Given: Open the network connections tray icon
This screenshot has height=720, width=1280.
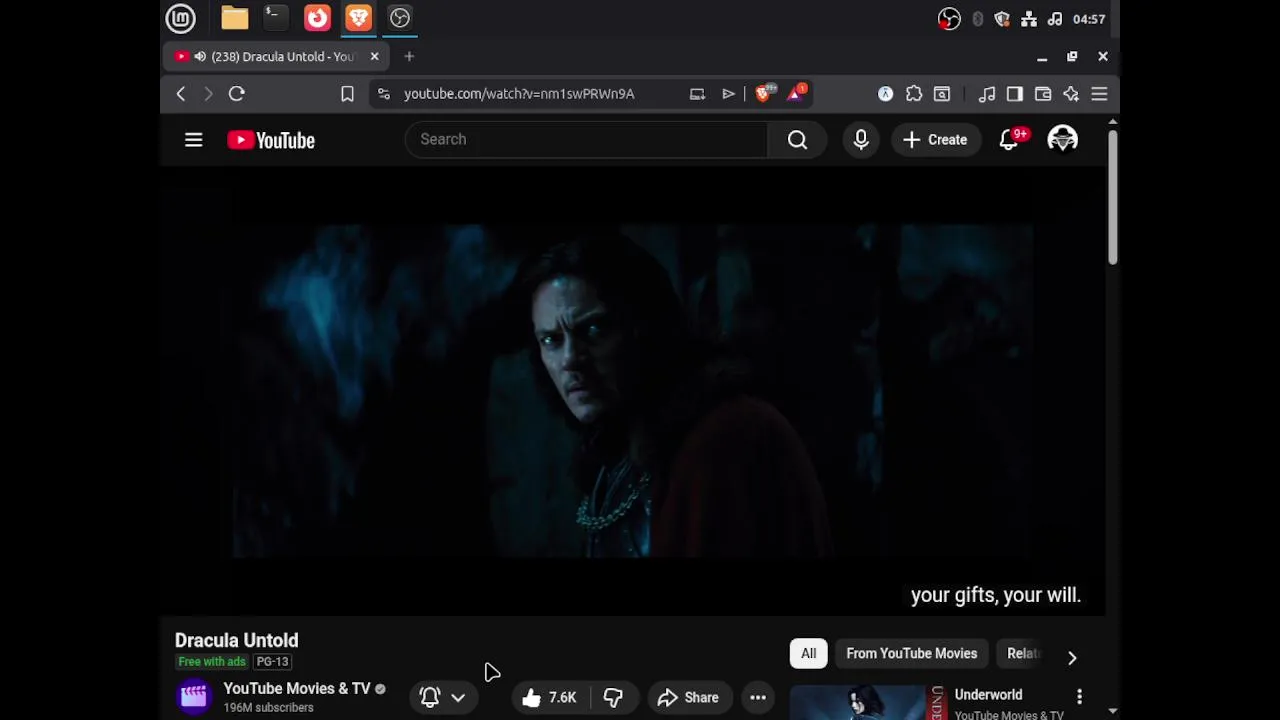Looking at the screenshot, I should (1028, 19).
